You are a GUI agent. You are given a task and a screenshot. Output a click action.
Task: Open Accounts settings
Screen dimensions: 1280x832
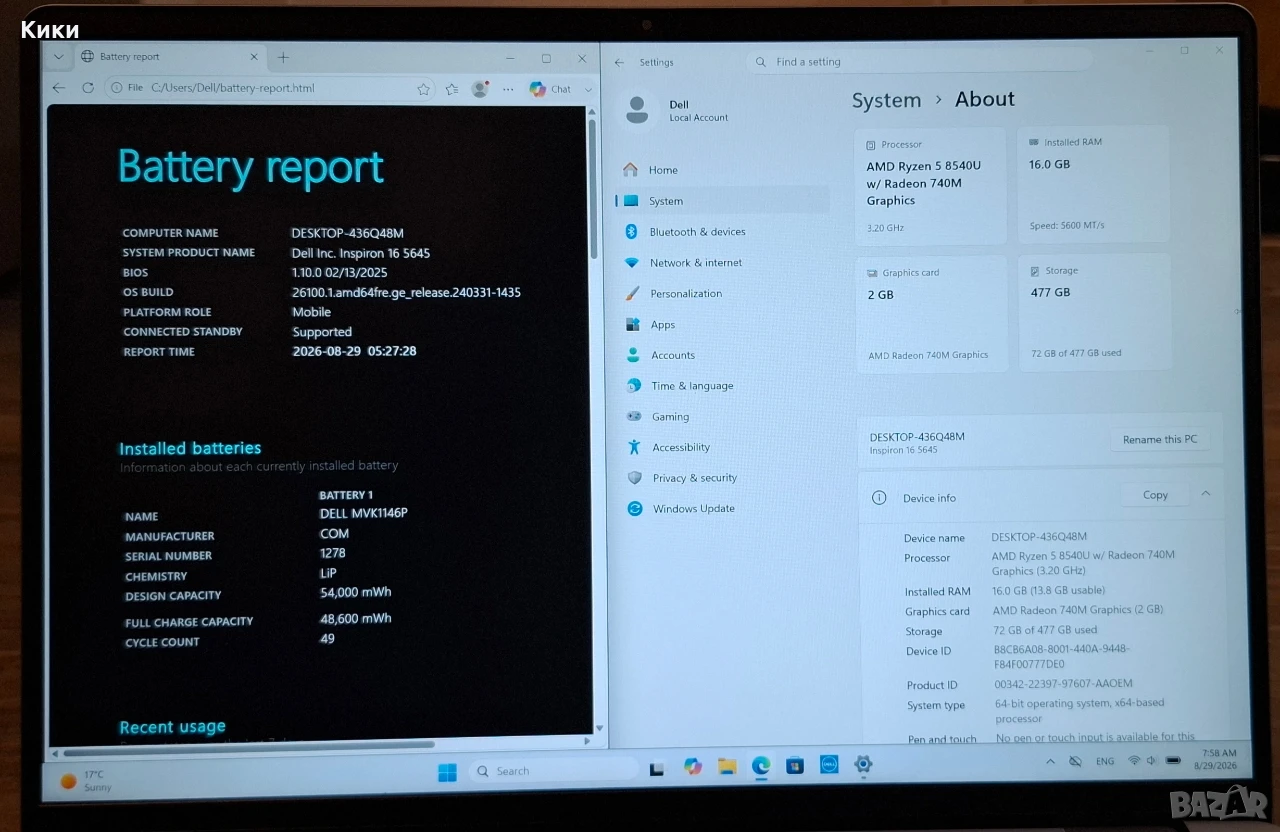722,355
